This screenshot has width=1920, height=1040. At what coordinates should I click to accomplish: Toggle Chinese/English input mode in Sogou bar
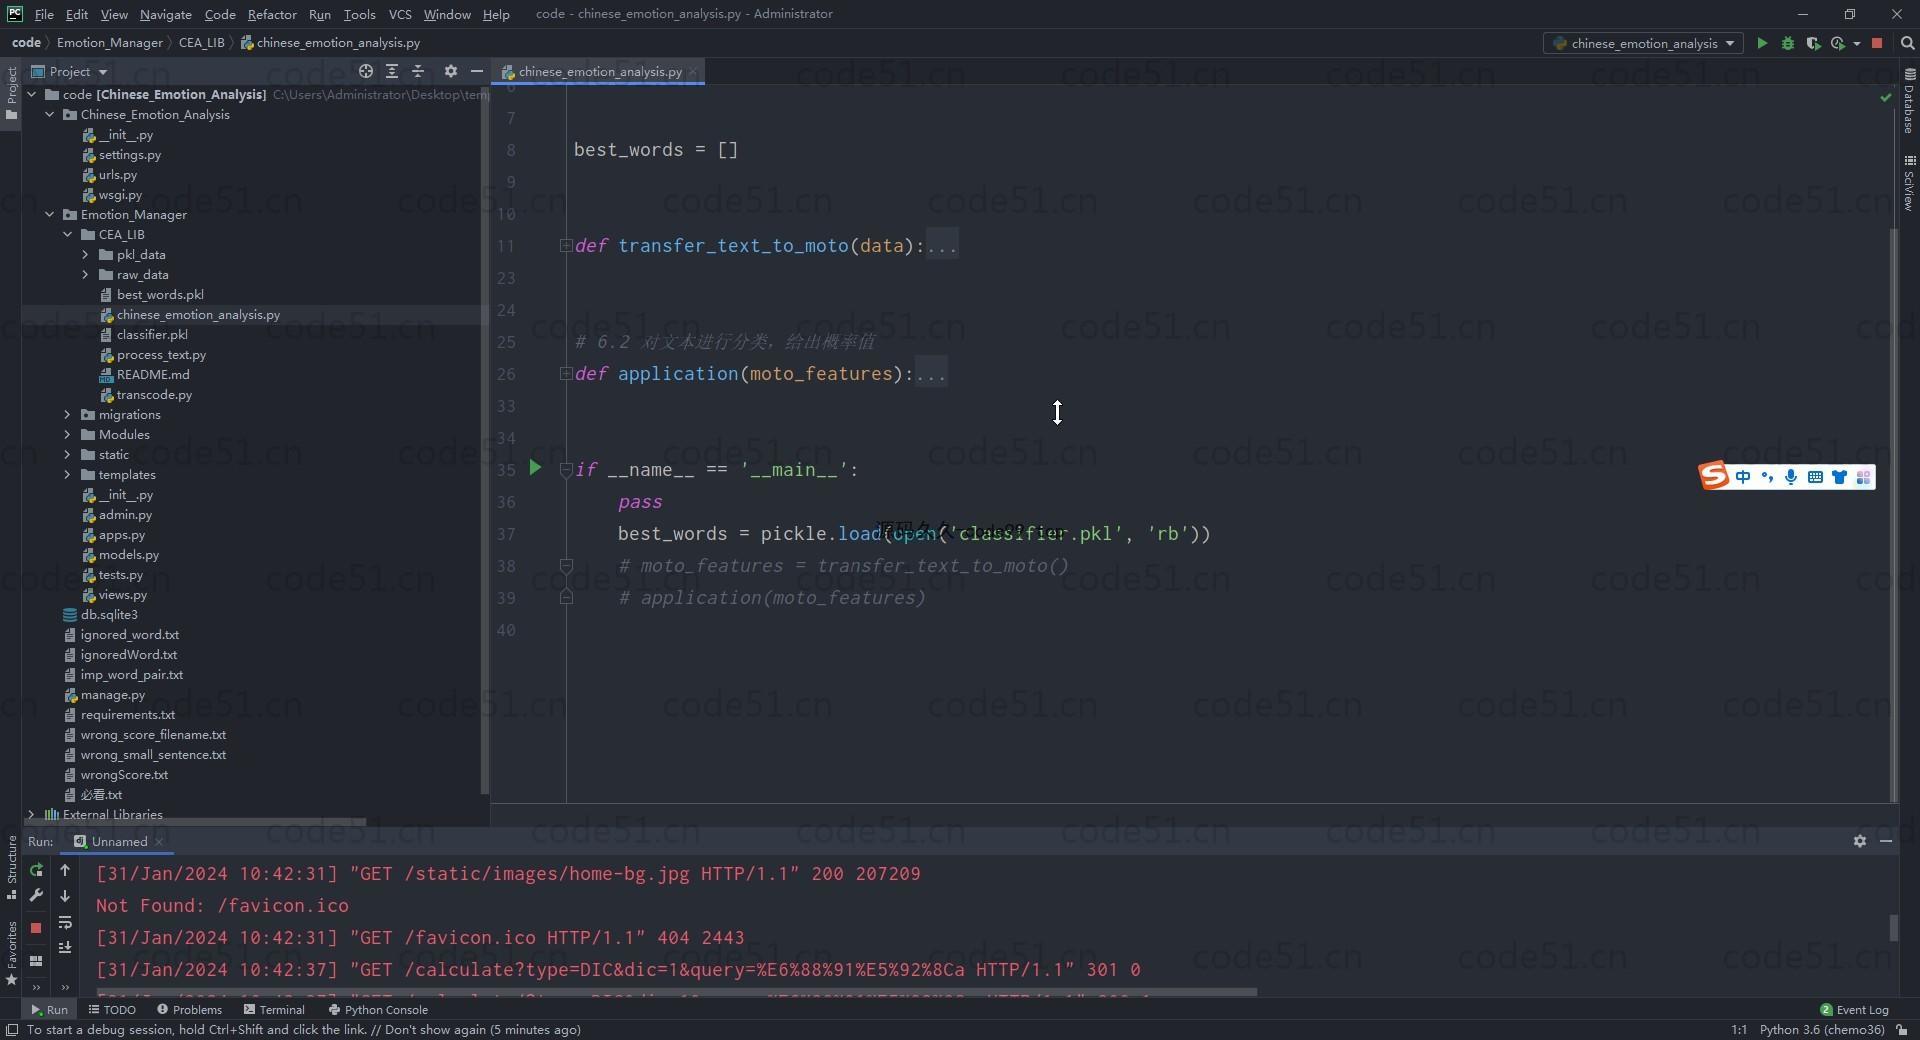pos(1743,477)
